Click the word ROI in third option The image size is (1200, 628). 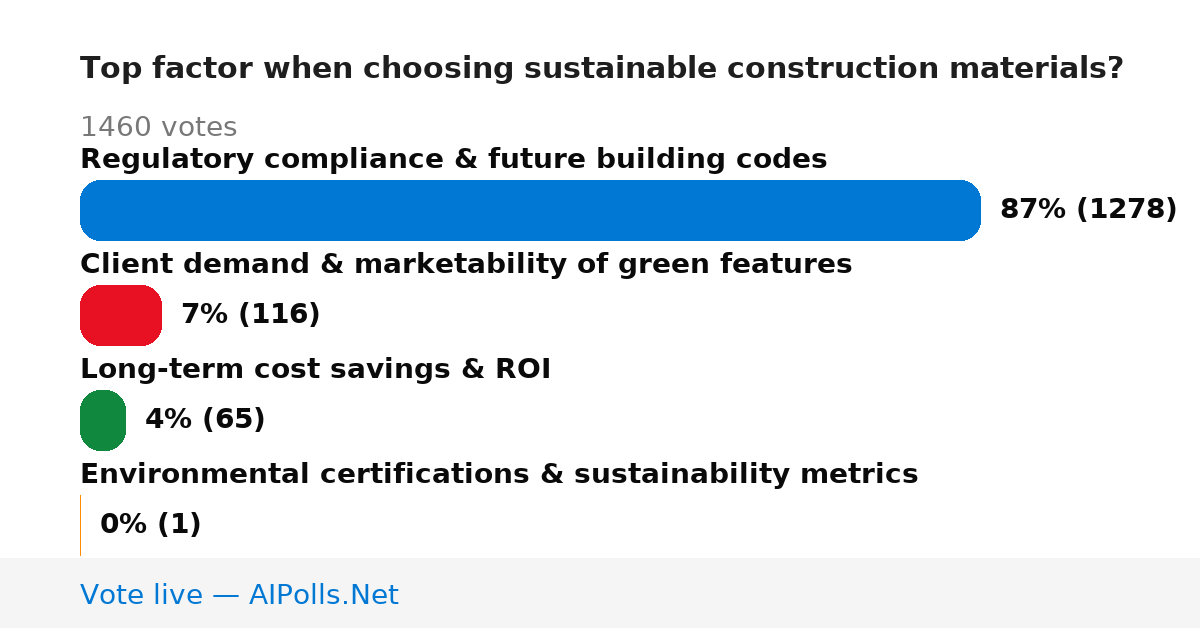[x=523, y=369]
